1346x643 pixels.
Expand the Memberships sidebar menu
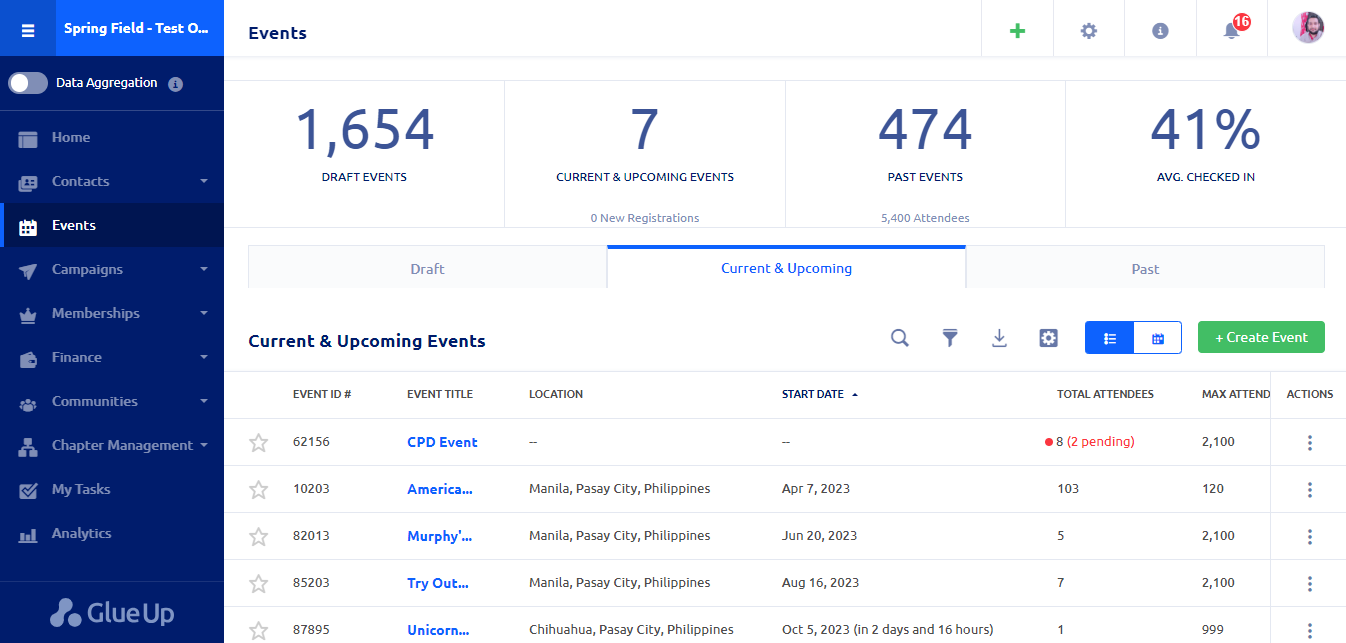click(x=112, y=313)
